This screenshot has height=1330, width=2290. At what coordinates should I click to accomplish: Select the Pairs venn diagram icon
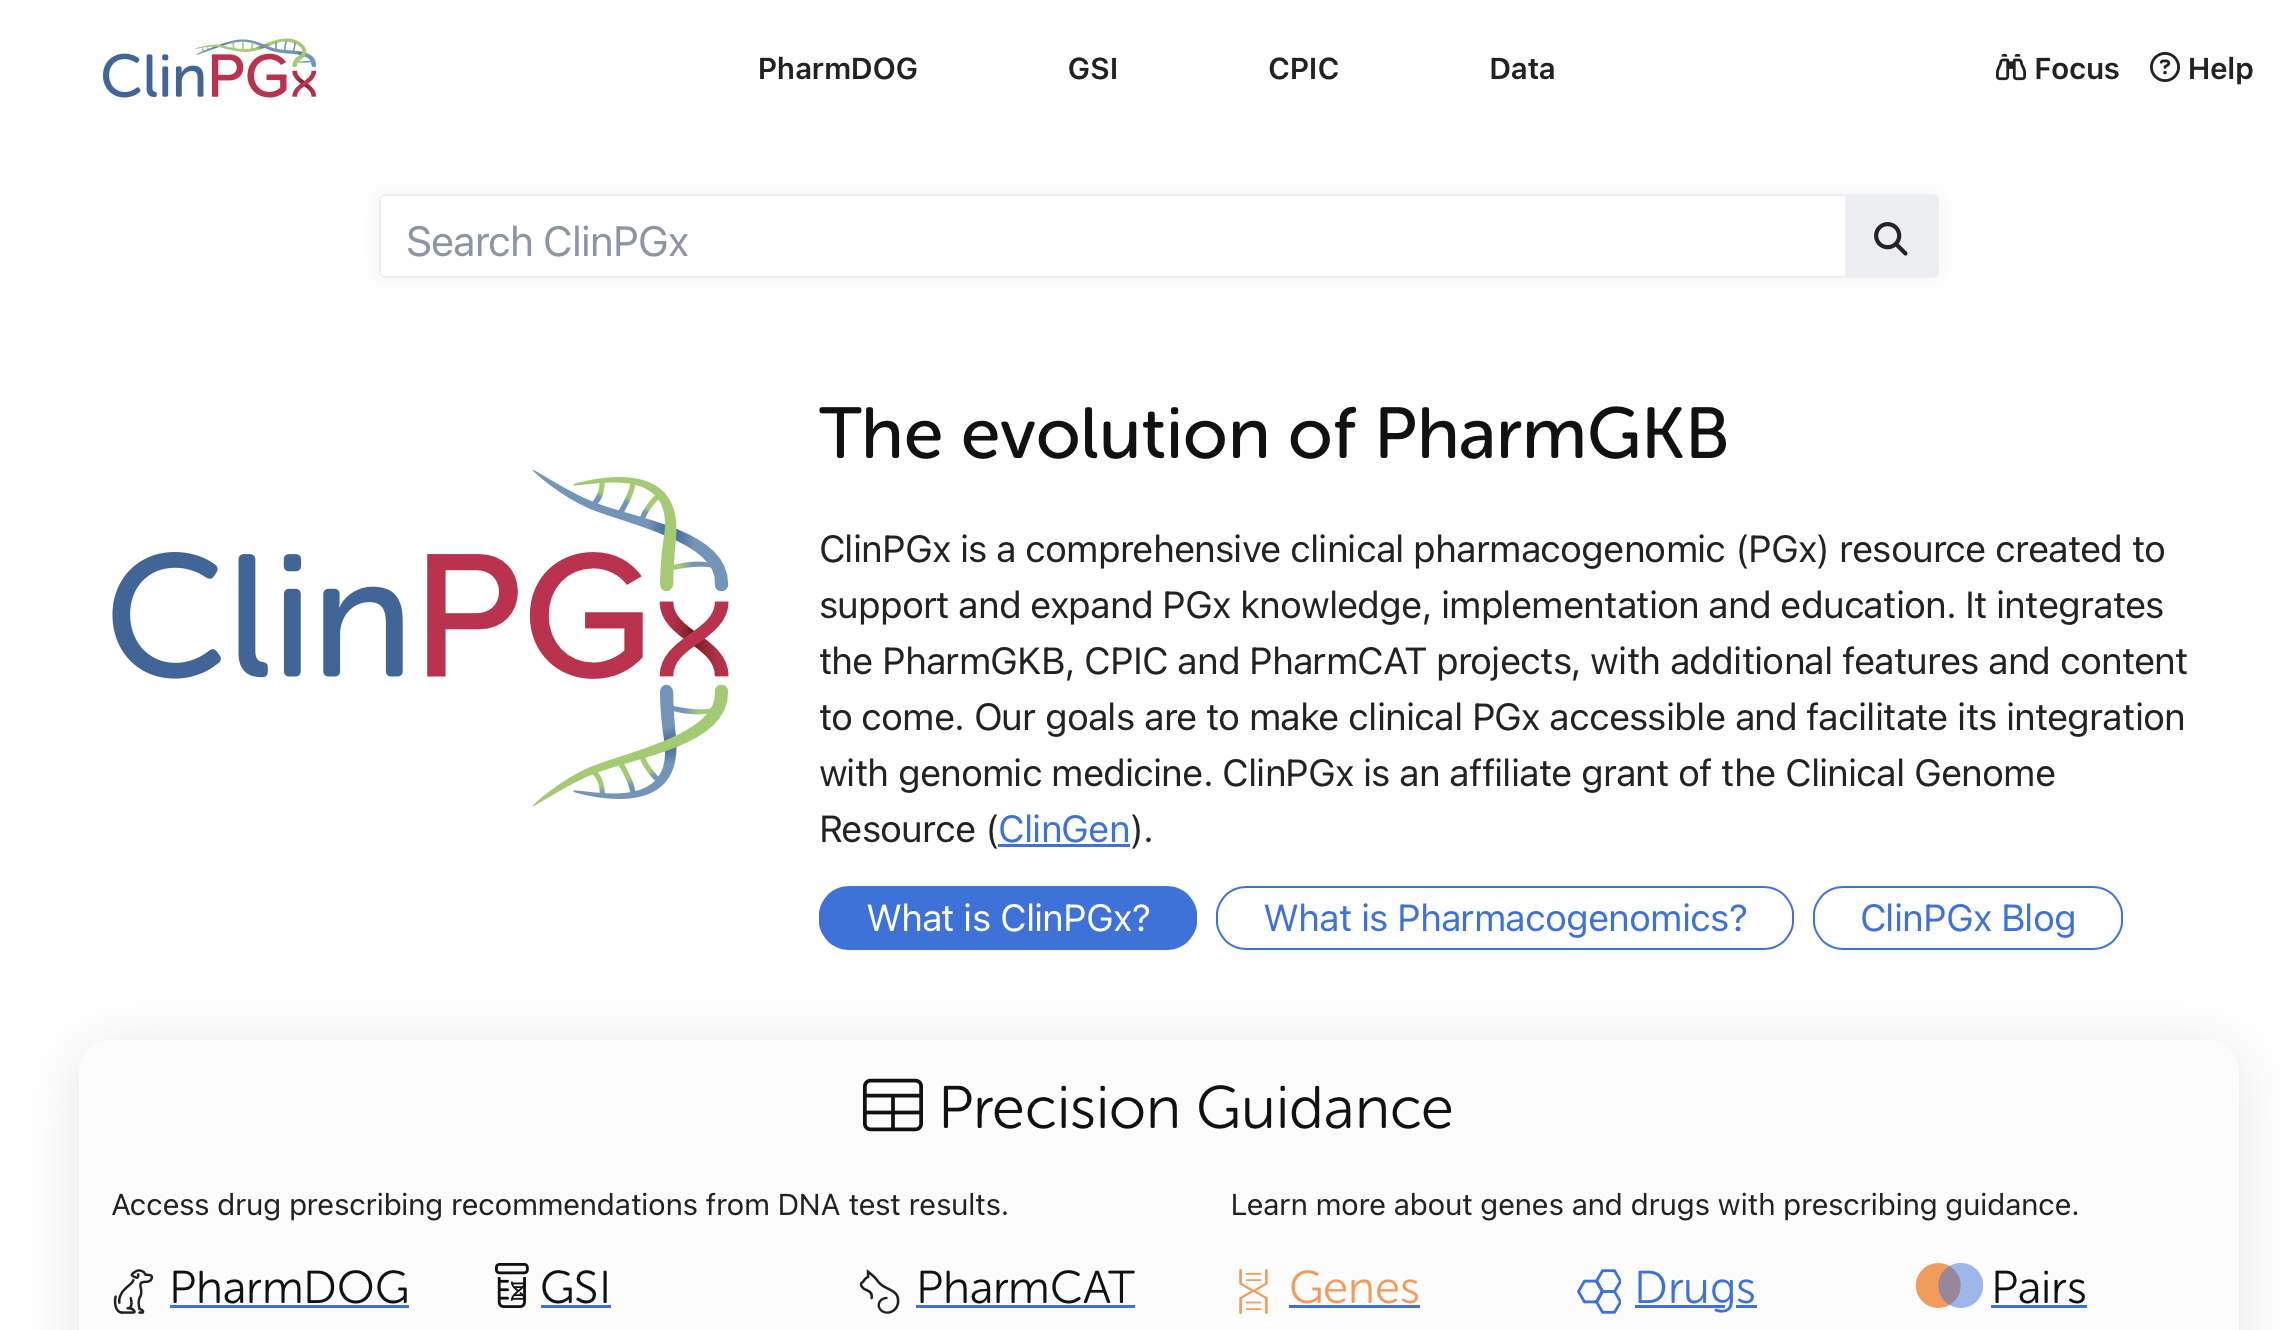click(x=1948, y=1287)
